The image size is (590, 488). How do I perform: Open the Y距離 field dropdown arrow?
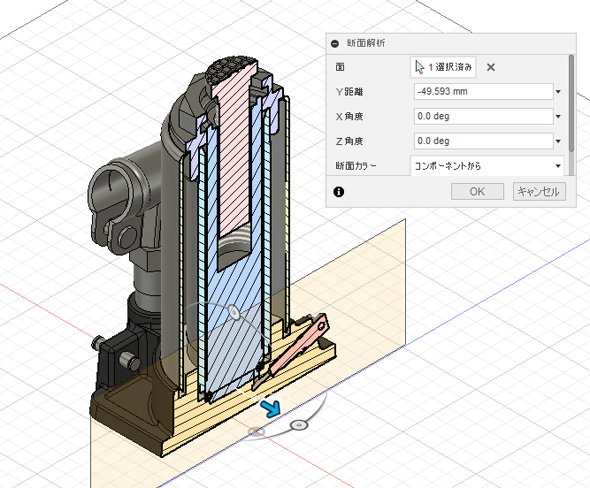(558, 92)
